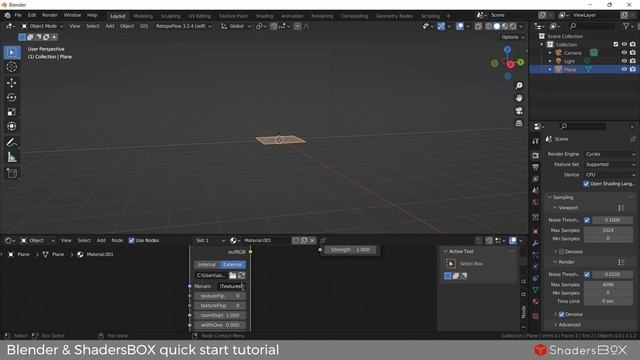Hide Light in viewport via eye icon
The width and height of the screenshot is (640, 360).
(624, 61)
